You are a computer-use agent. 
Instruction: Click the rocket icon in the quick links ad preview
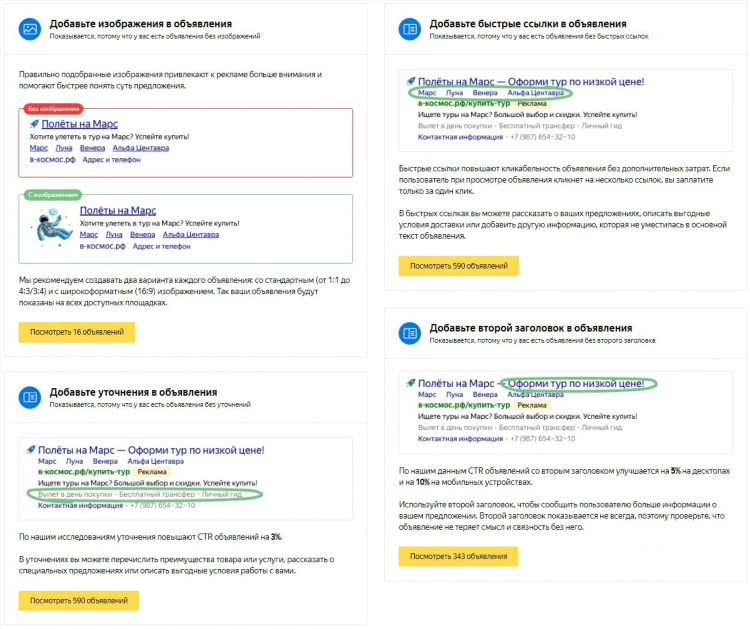(x=411, y=81)
